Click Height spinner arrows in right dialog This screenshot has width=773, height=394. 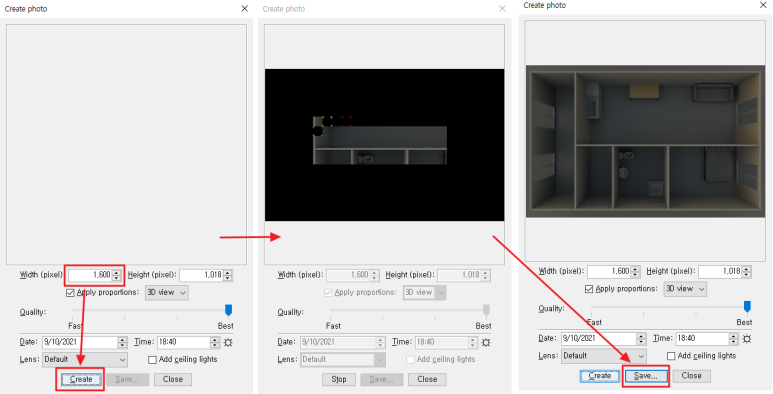[746, 271]
